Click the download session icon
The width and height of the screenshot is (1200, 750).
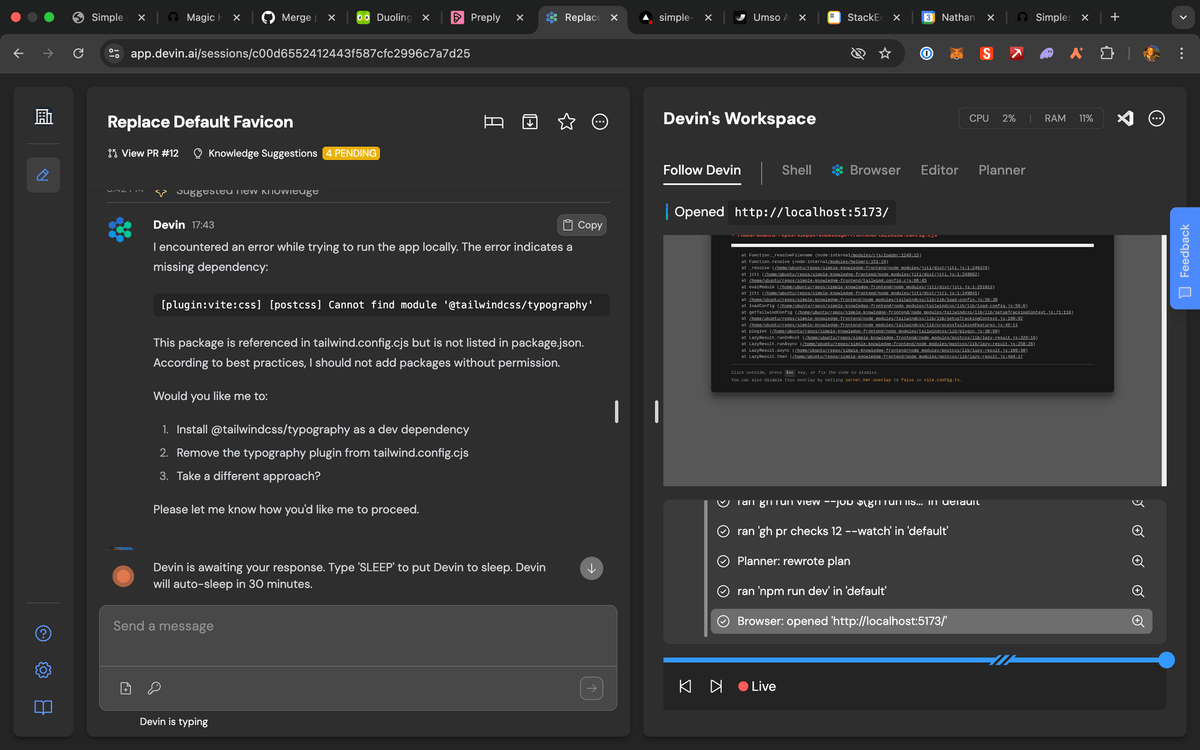pos(530,122)
